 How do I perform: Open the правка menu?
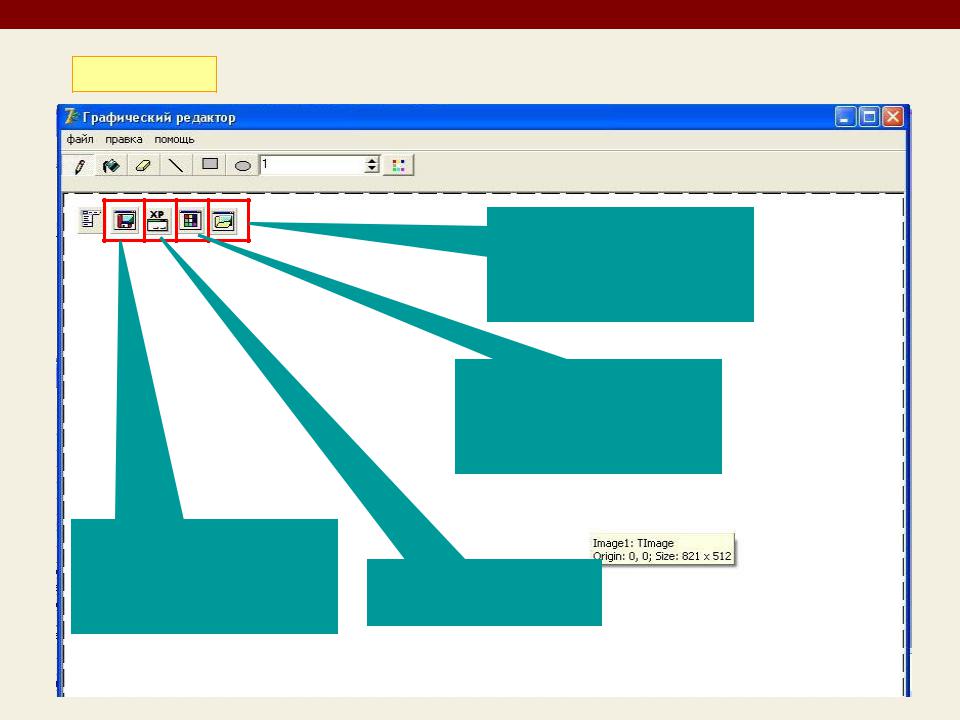124,140
